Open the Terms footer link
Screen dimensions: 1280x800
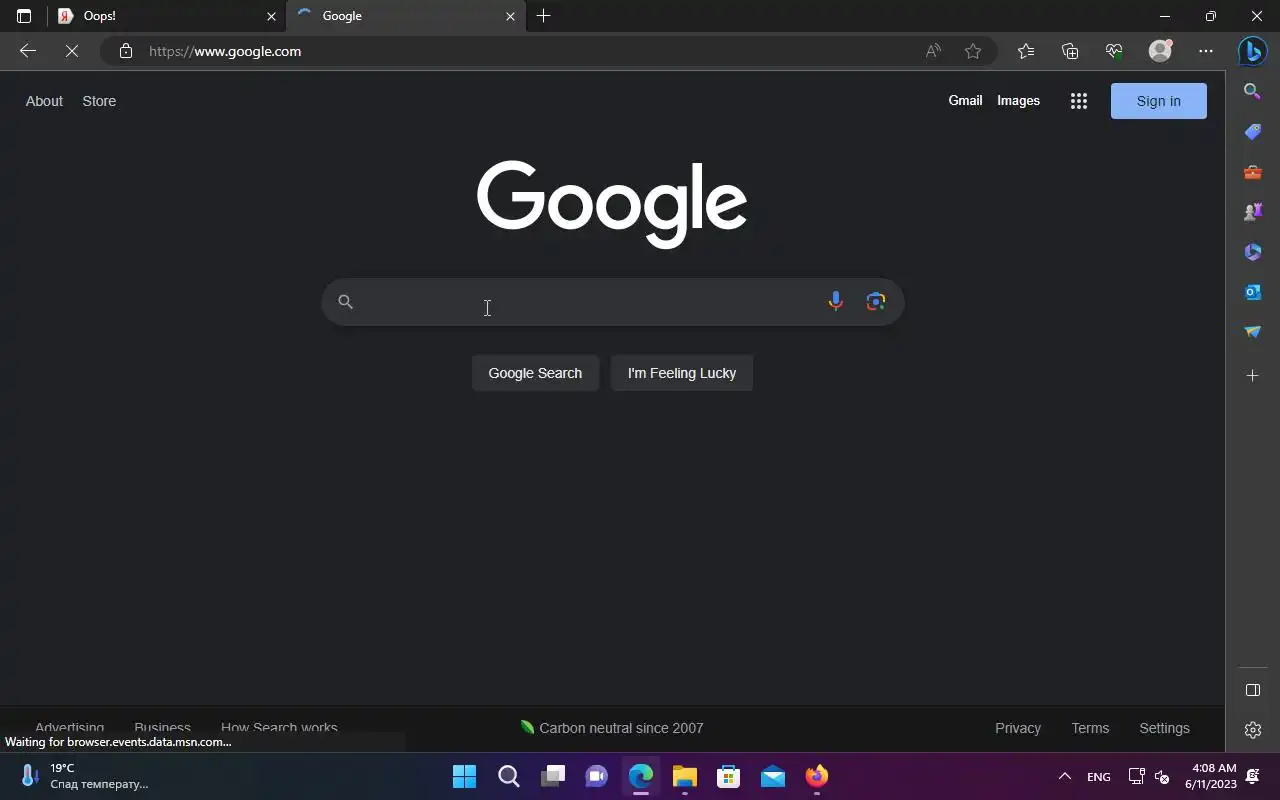pos(1090,728)
